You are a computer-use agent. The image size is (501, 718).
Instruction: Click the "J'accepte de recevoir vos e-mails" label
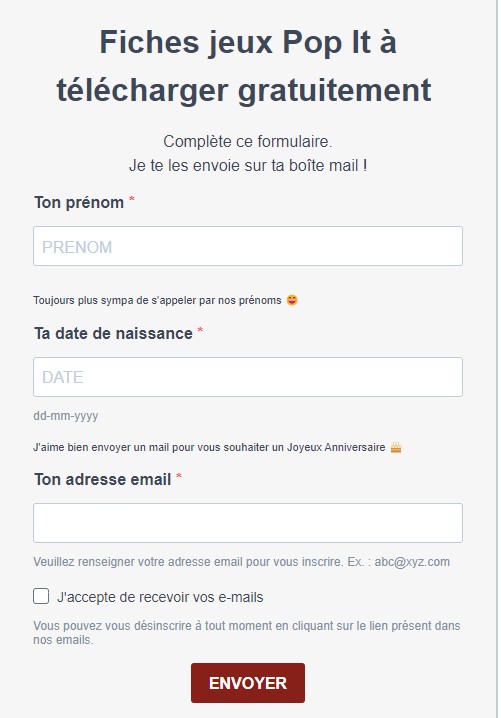coord(160,597)
